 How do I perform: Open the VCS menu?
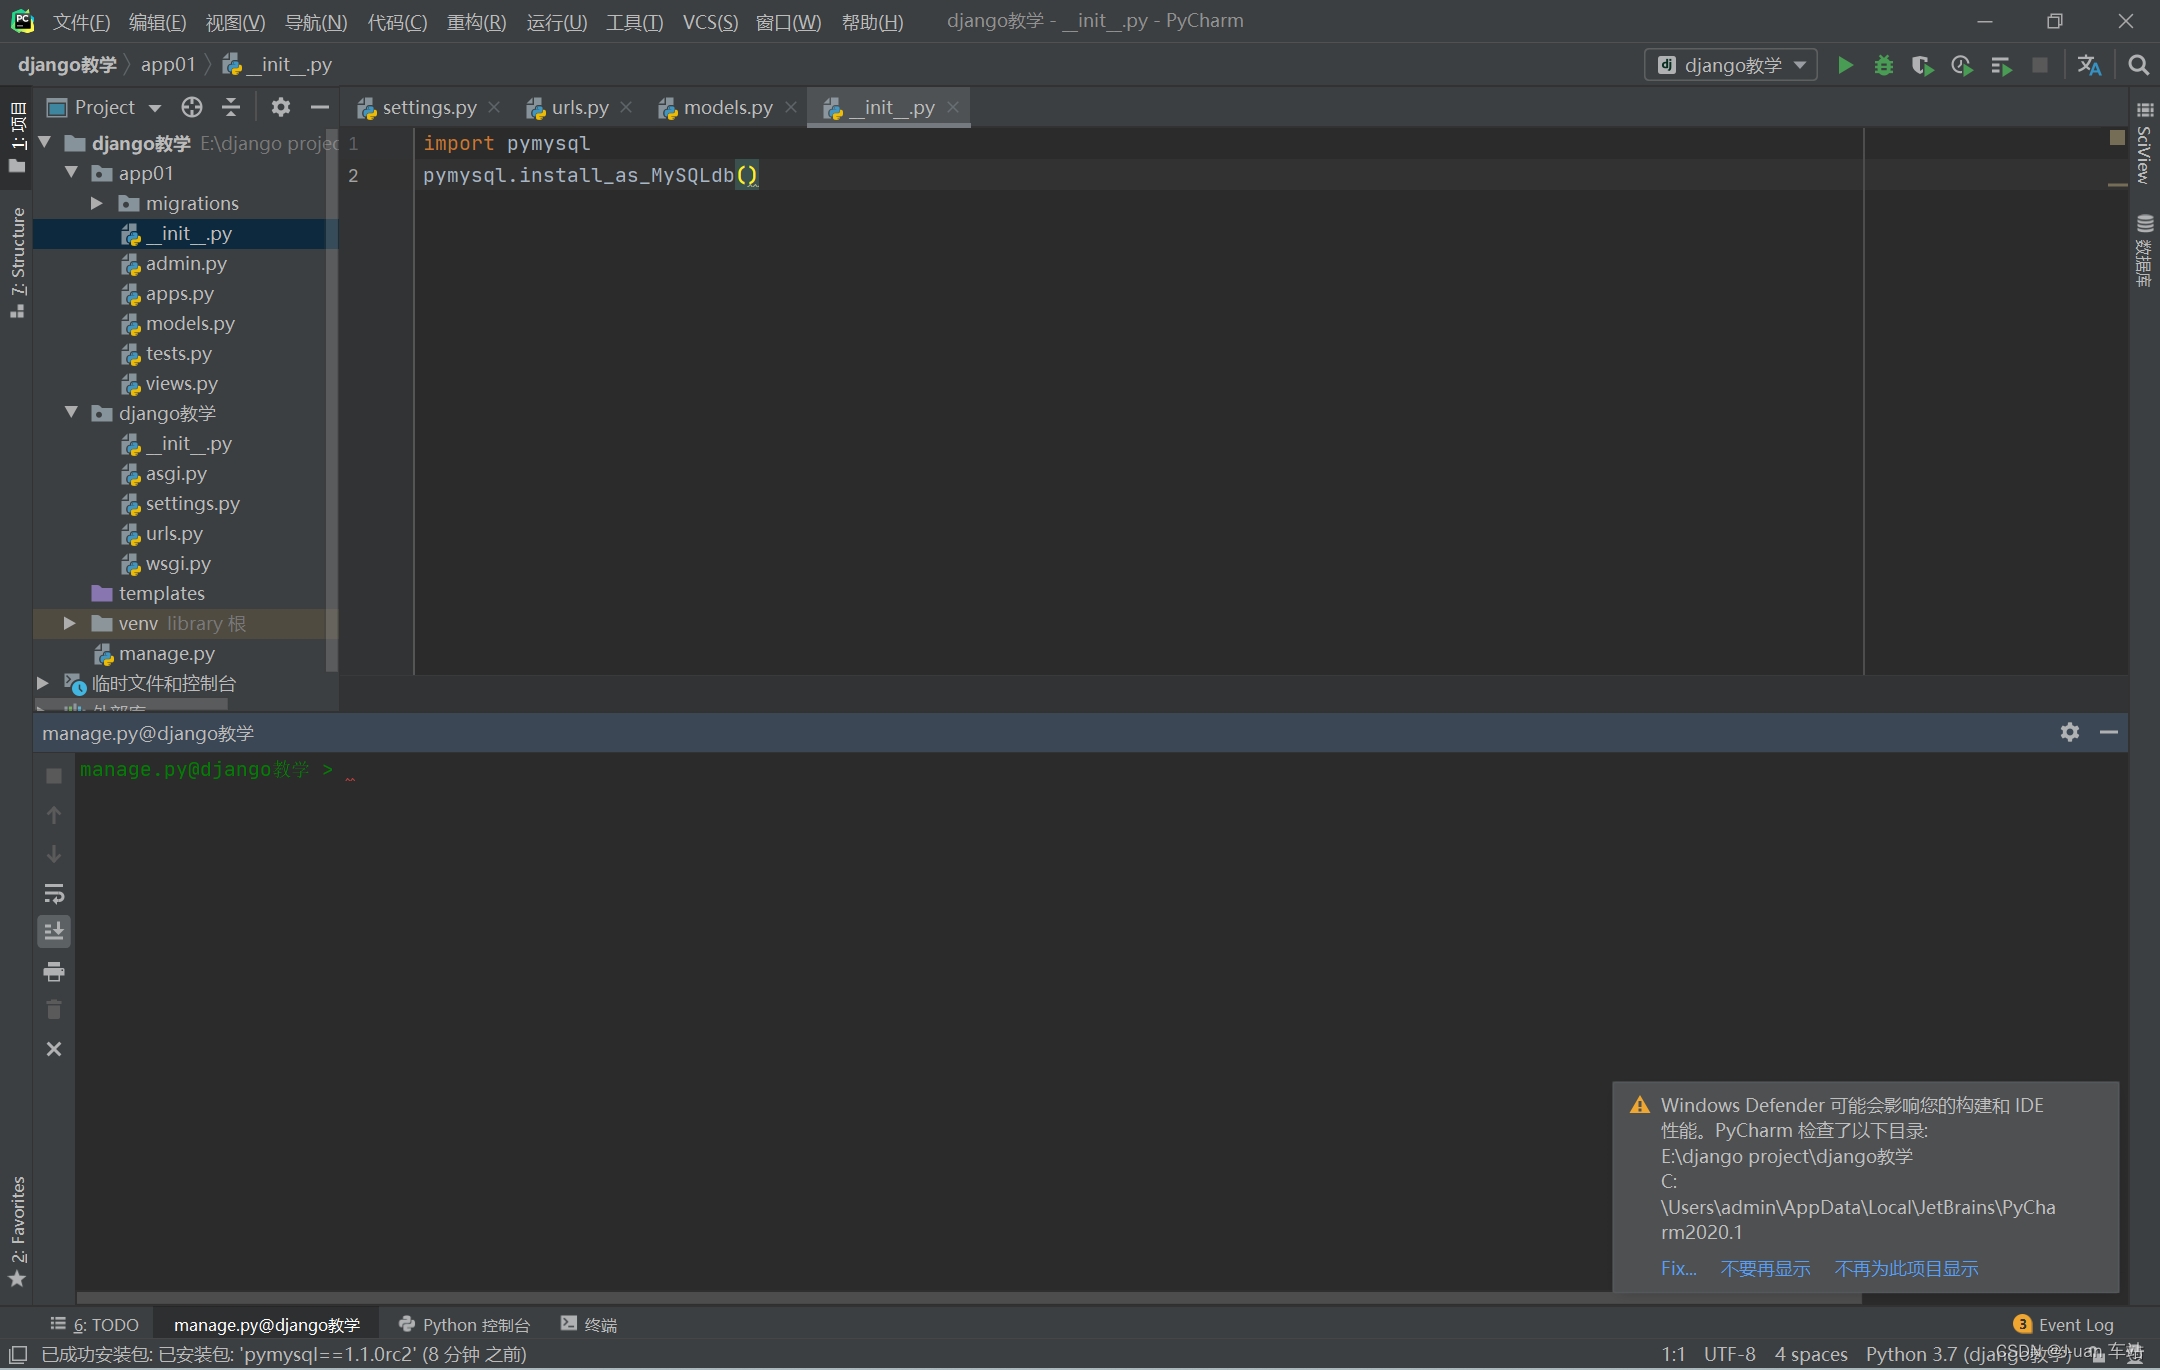coord(709,21)
